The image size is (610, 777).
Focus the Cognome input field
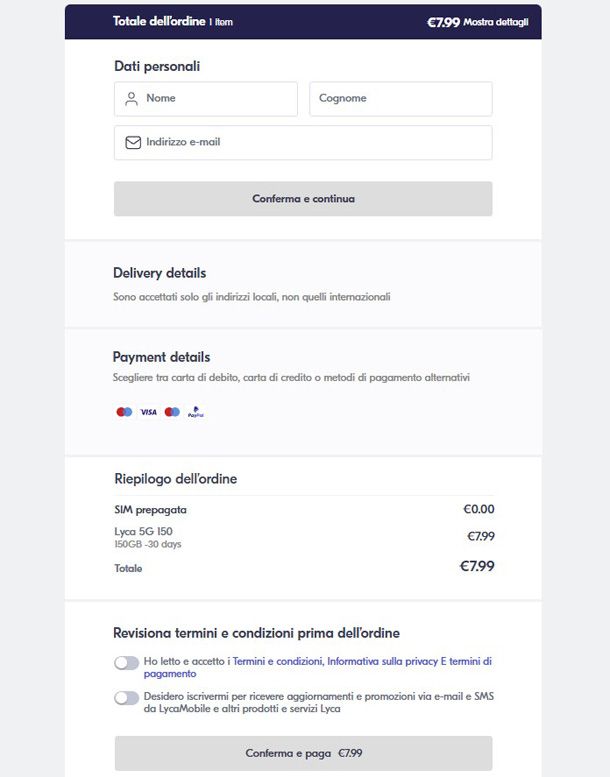[400, 99]
